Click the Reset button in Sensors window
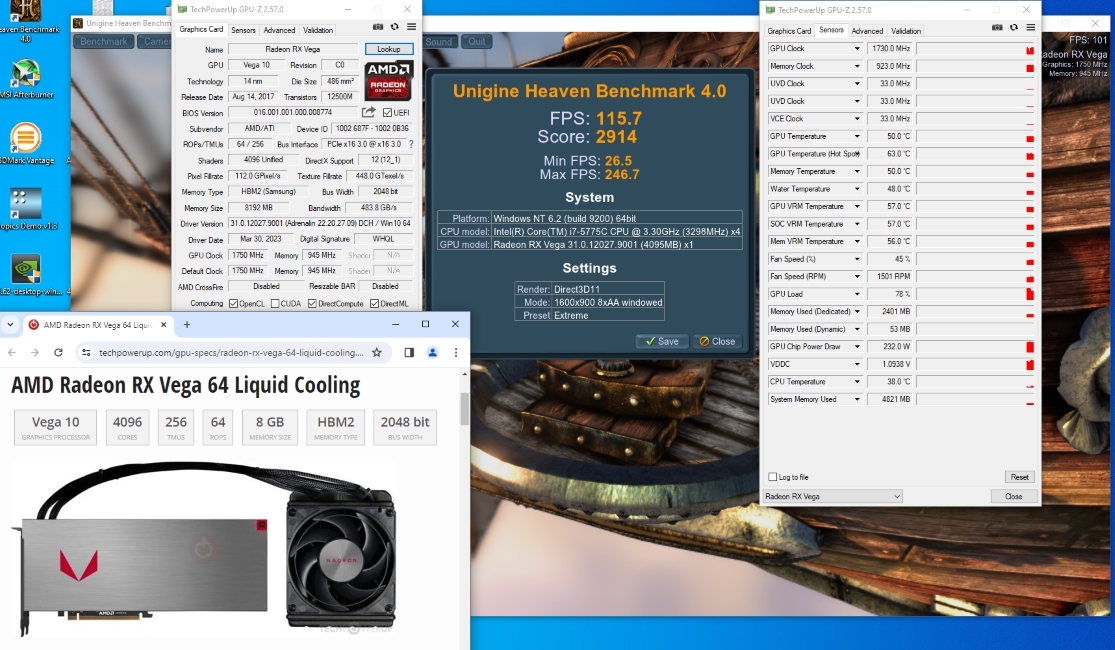 1019,477
